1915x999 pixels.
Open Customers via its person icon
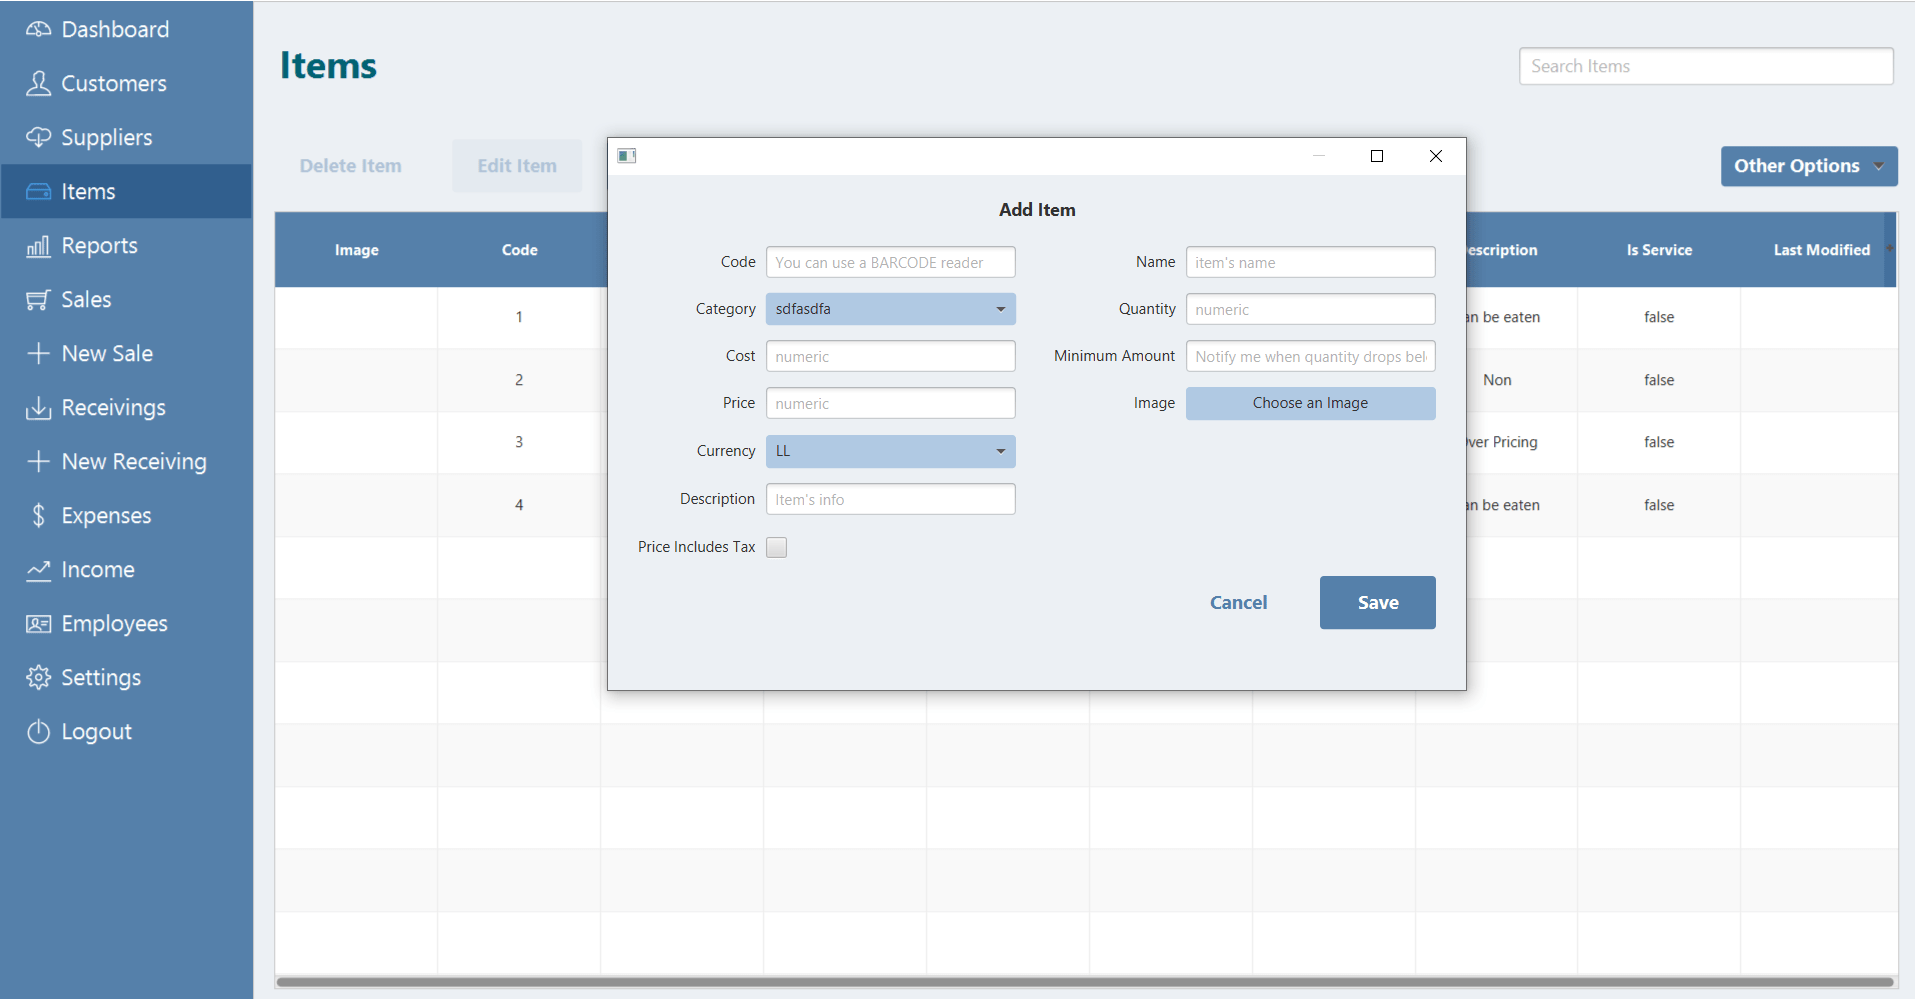click(x=38, y=83)
